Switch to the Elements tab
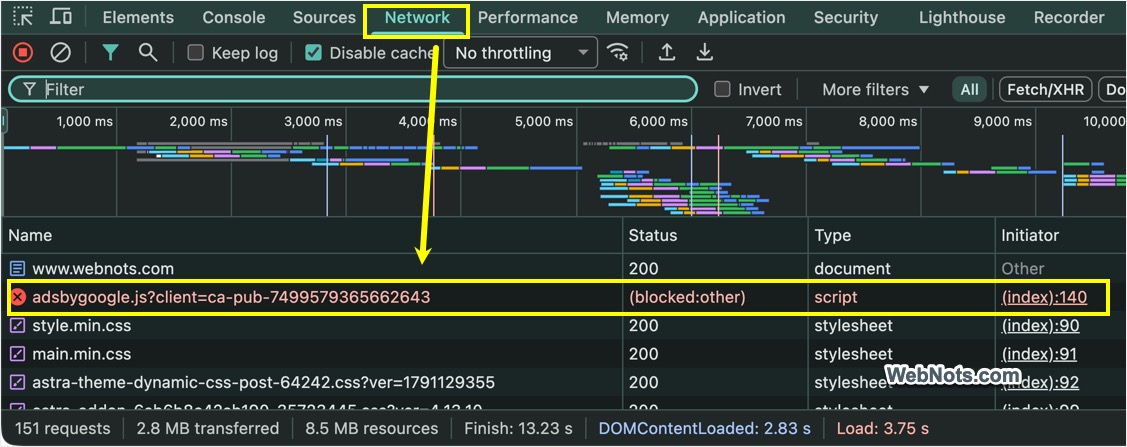 tap(138, 17)
